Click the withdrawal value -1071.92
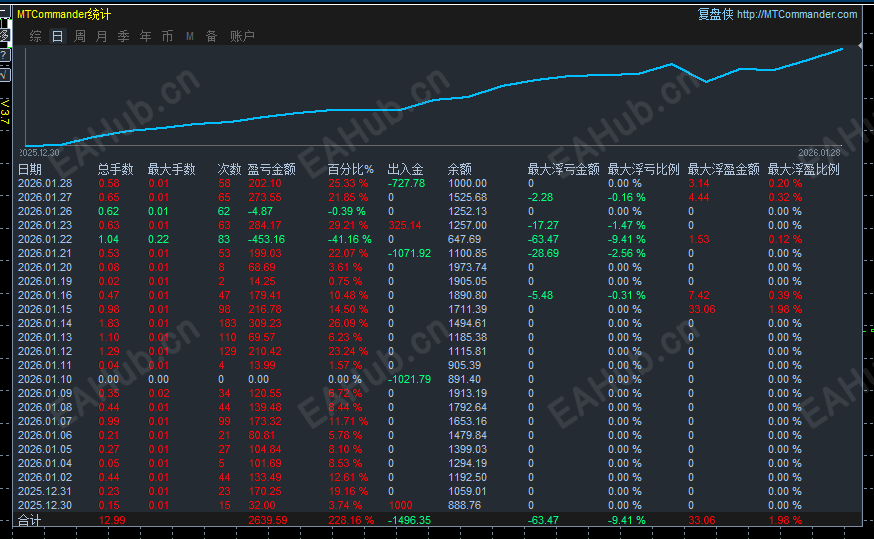Screen dimensions: 874x539 pos(410,253)
